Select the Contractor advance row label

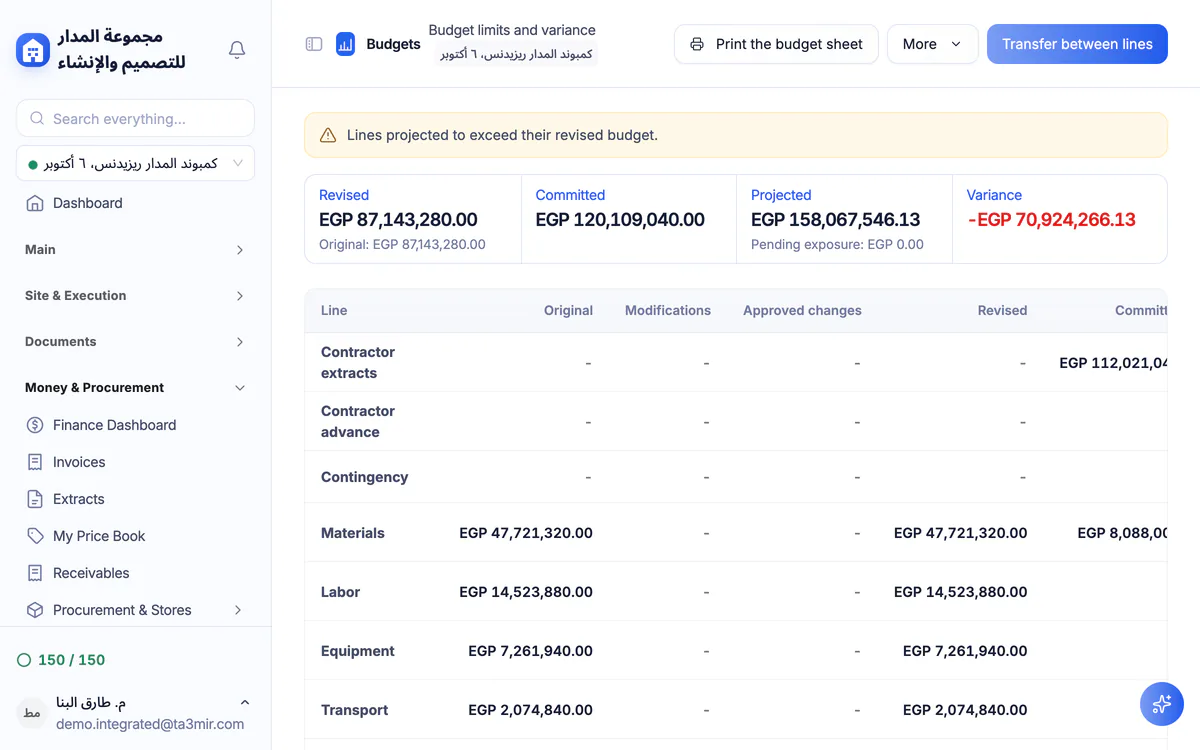pyautogui.click(x=358, y=421)
